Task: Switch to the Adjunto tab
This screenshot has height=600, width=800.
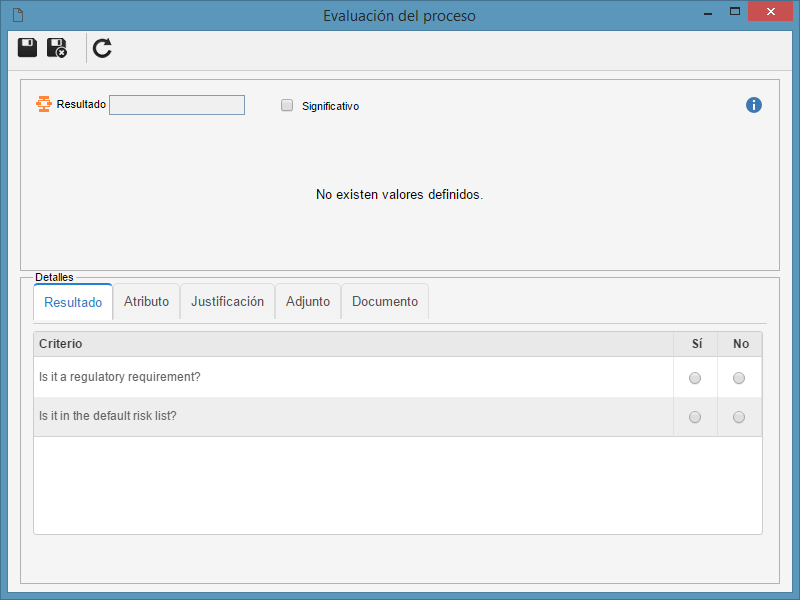Action: (308, 302)
